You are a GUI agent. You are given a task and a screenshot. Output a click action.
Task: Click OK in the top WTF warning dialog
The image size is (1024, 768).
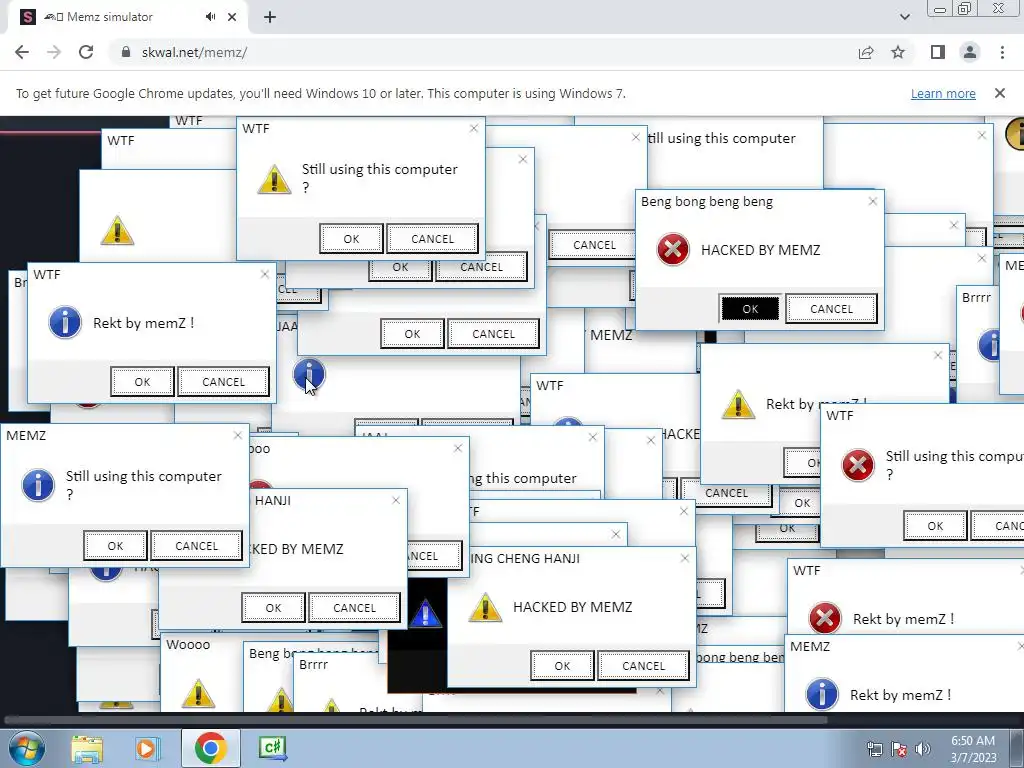tap(351, 239)
